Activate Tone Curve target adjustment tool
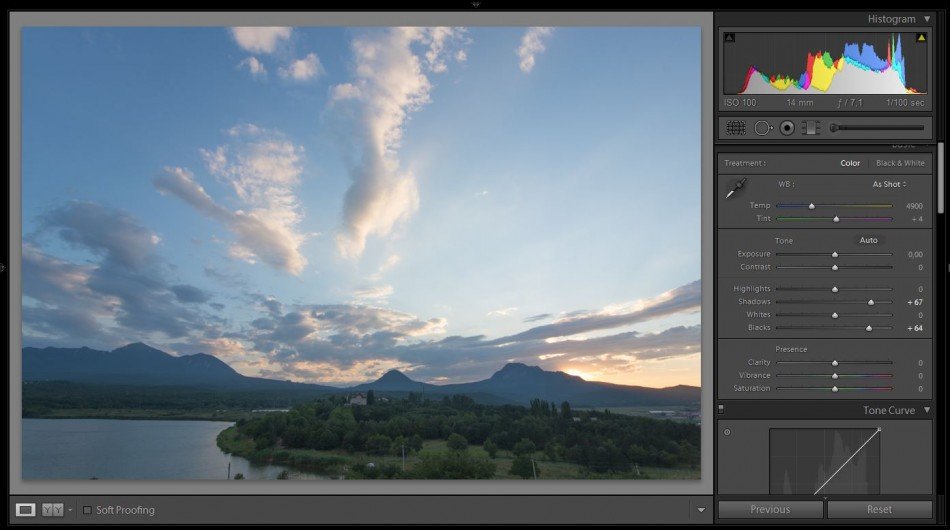 point(727,432)
